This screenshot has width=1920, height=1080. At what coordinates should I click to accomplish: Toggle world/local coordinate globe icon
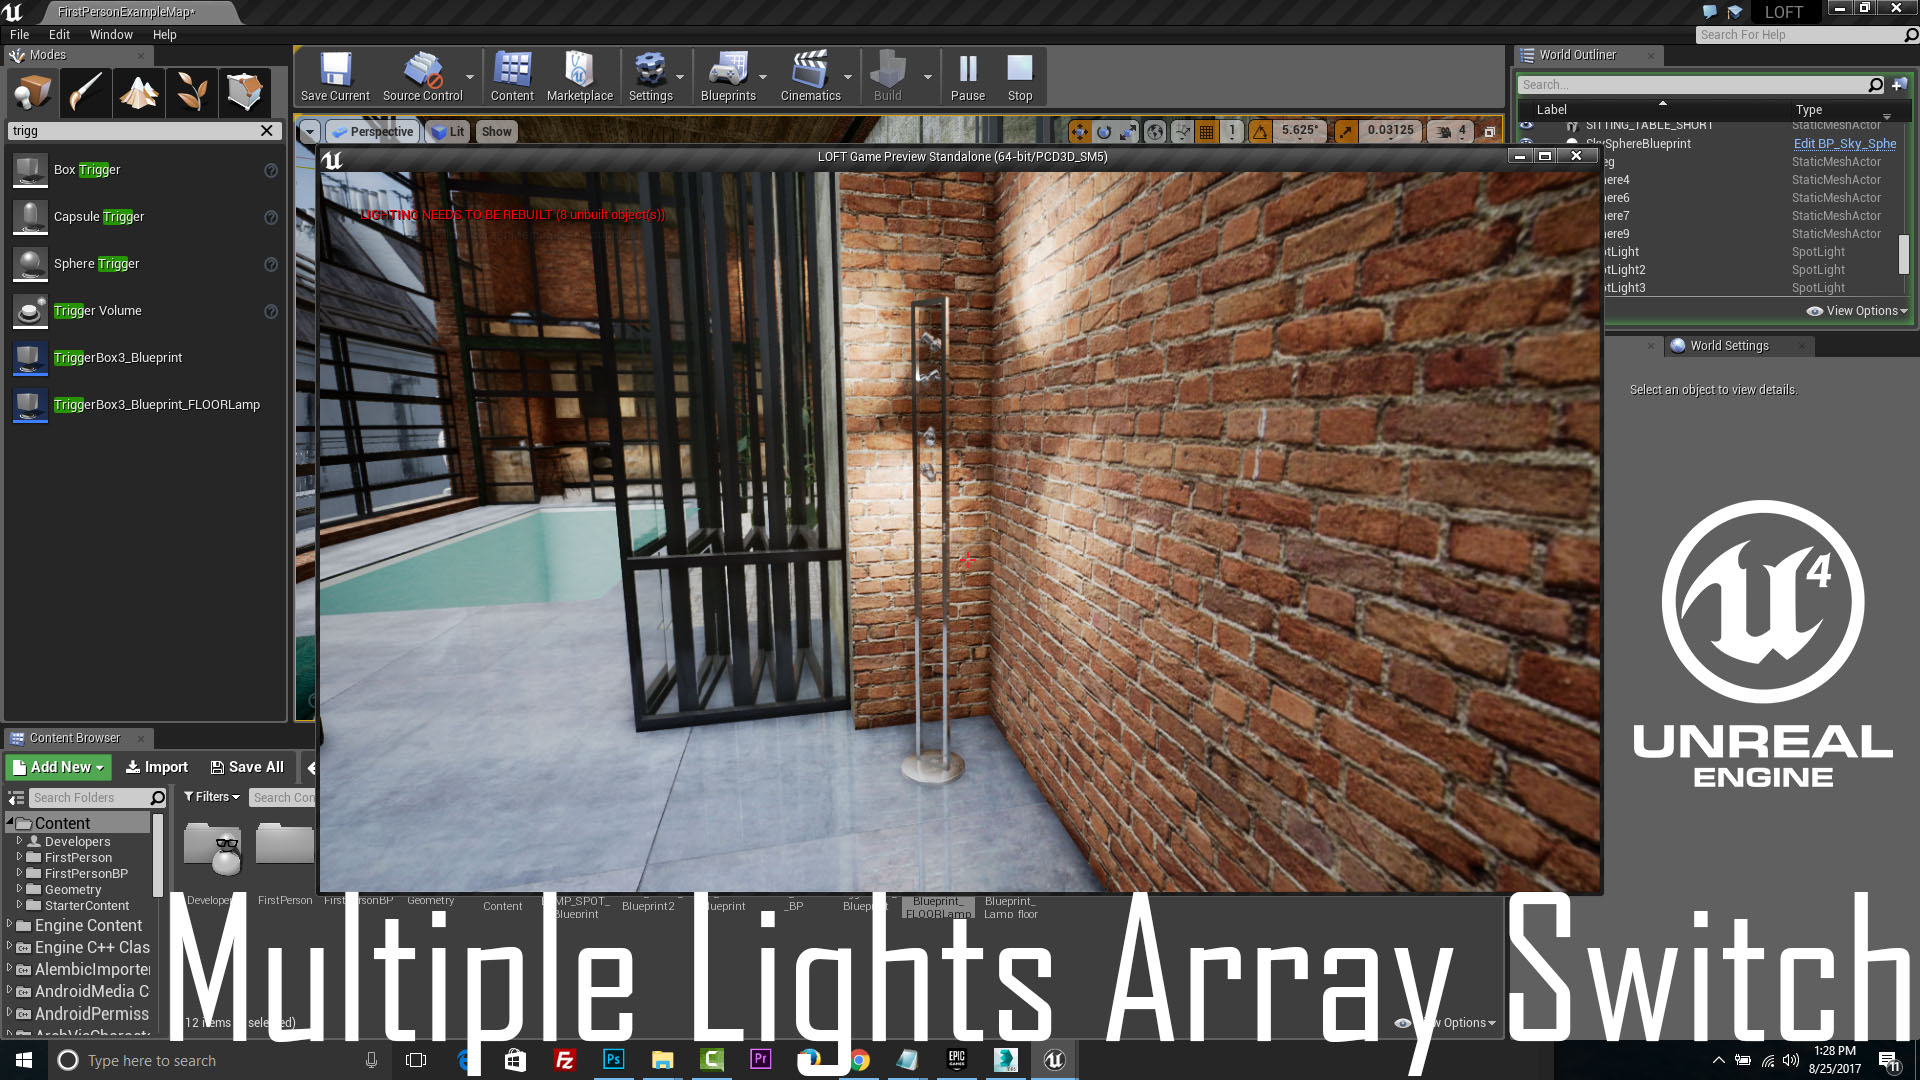[1155, 131]
